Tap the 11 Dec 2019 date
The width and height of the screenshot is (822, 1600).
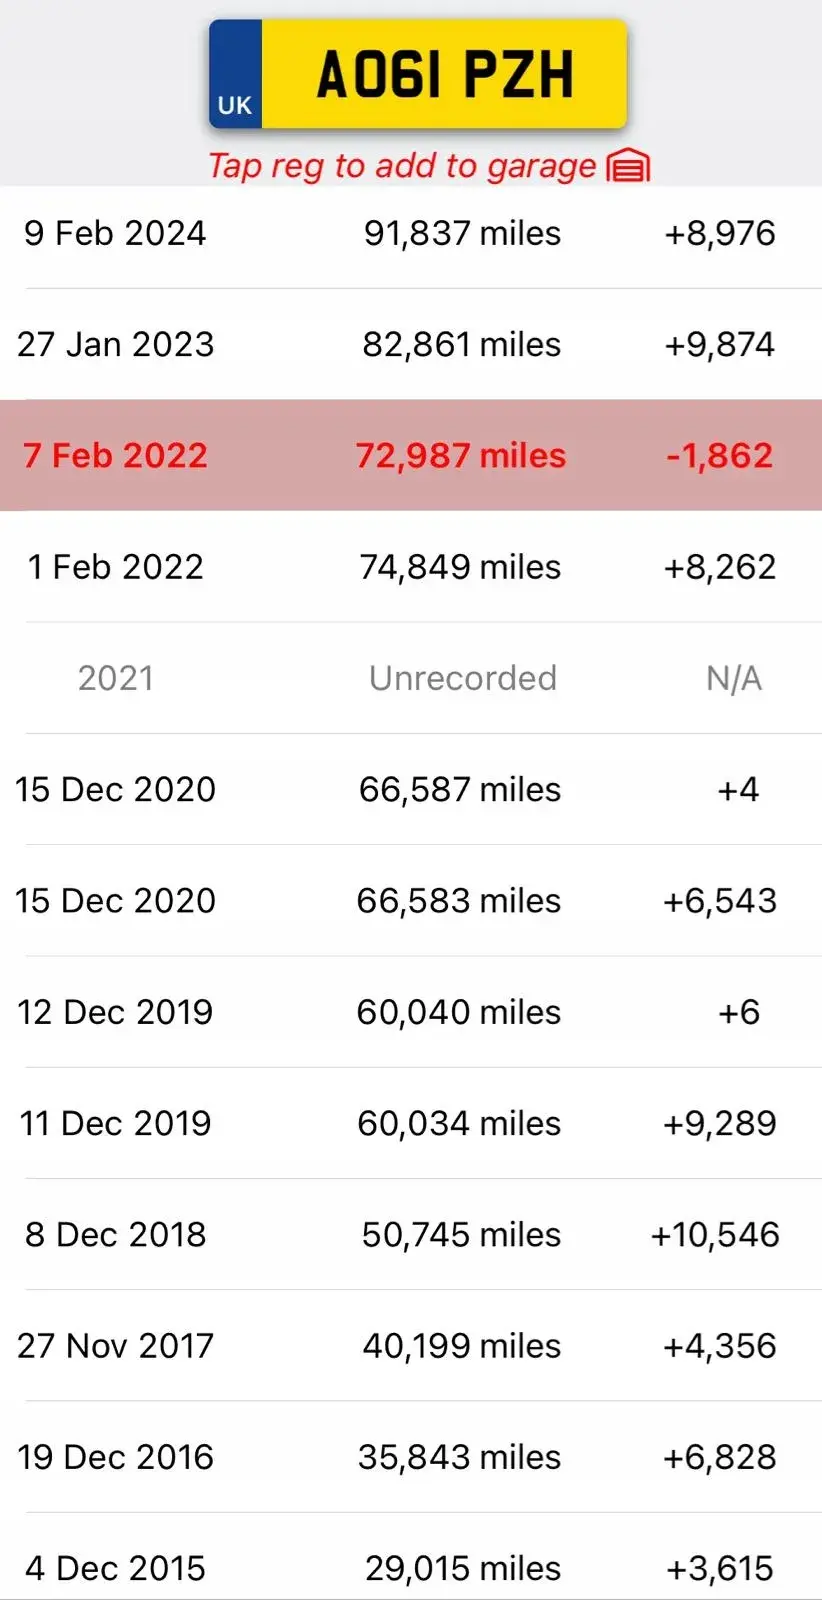coord(116,1123)
